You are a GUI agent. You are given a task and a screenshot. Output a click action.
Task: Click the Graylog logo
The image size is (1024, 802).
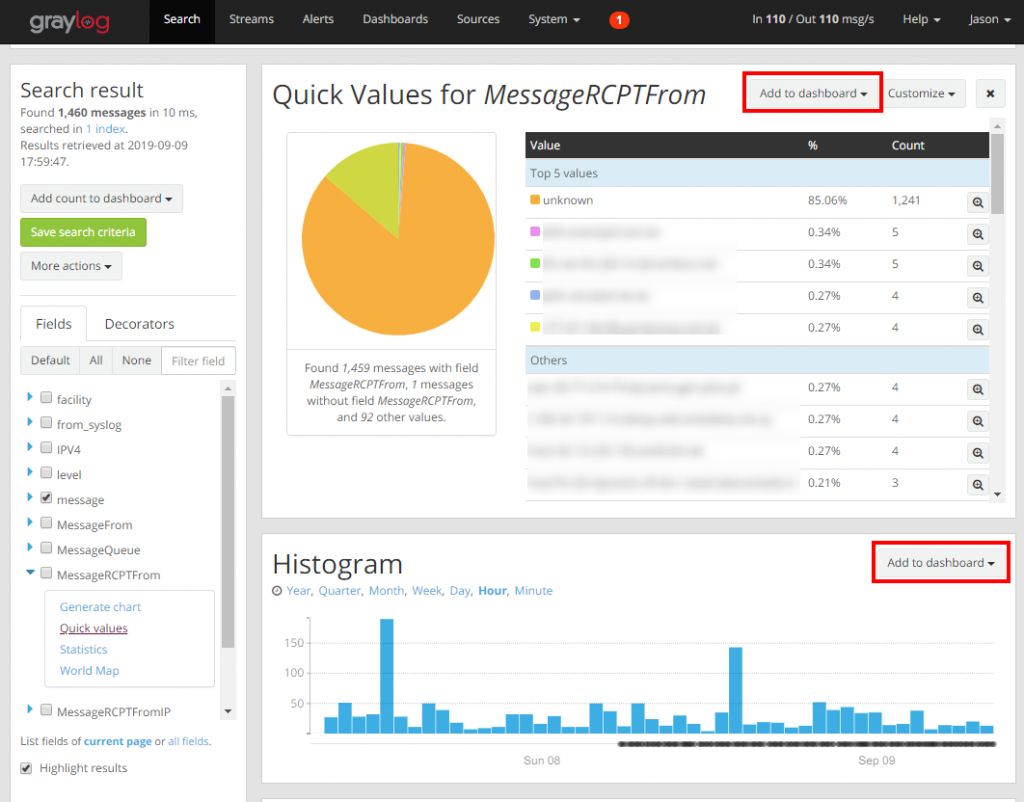[69, 21]
